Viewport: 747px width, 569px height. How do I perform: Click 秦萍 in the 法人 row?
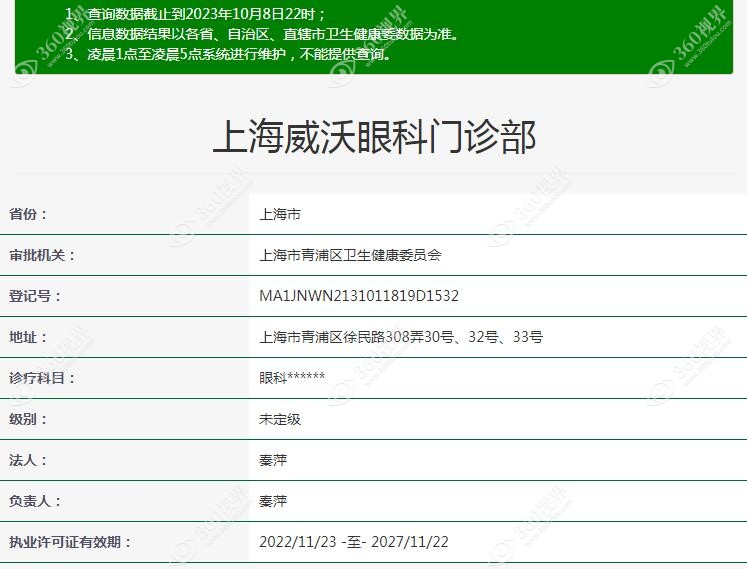coord(273,460)
